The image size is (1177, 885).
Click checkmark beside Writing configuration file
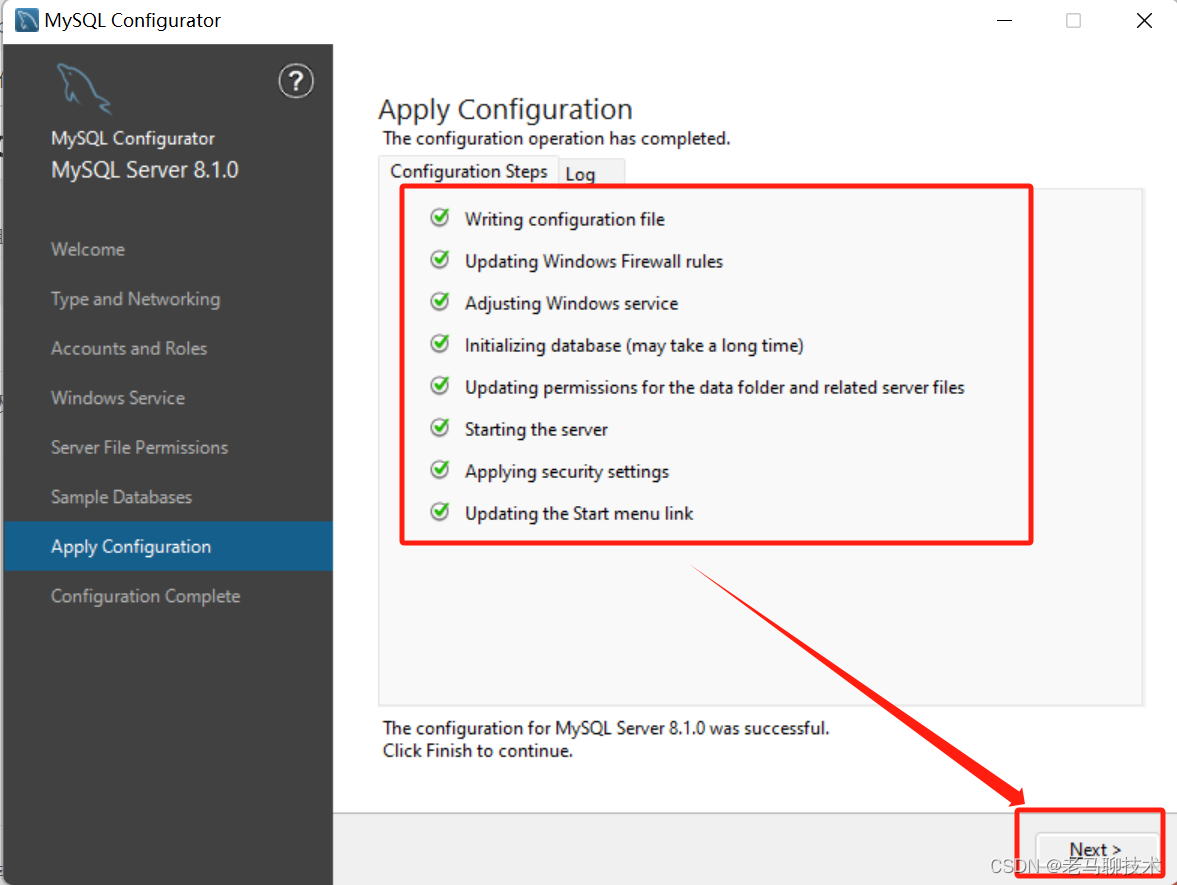coord(440,218)
